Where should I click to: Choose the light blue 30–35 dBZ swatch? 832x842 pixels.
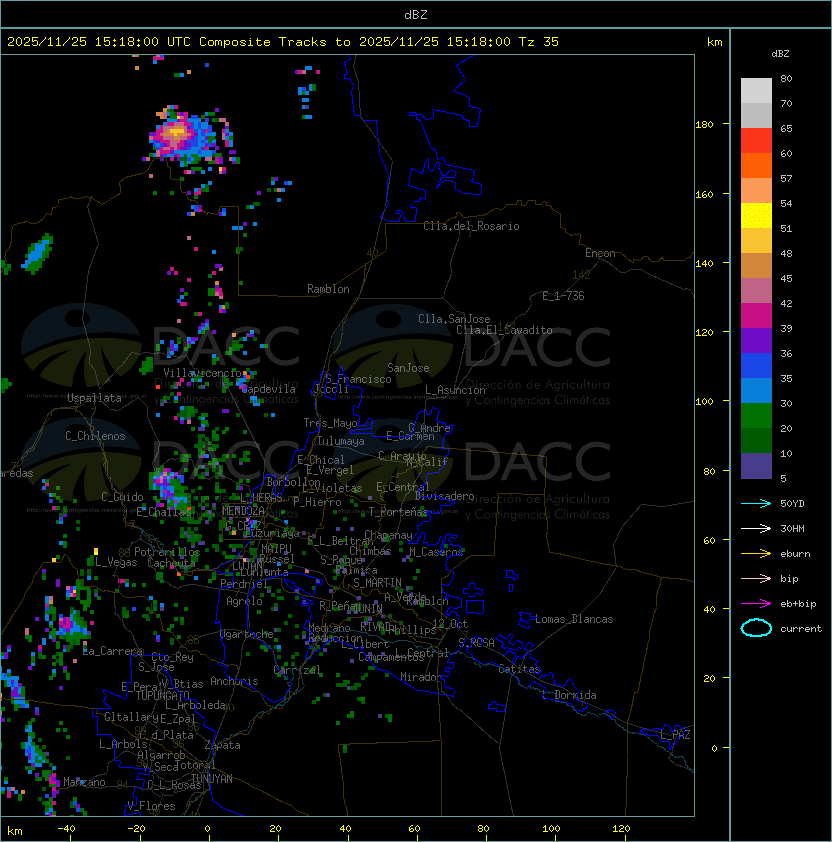pyautogui.click(x=756, y=390)
